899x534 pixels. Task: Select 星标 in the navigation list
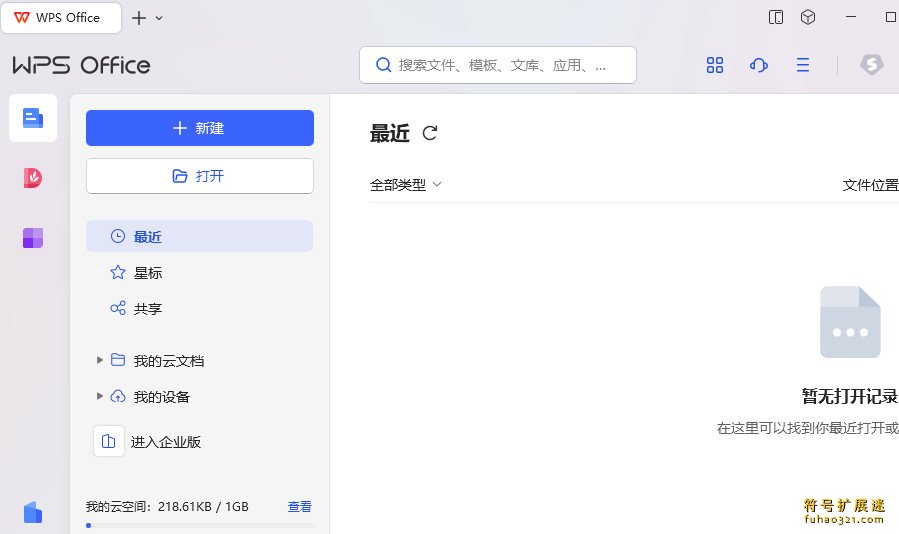point(147,273)
